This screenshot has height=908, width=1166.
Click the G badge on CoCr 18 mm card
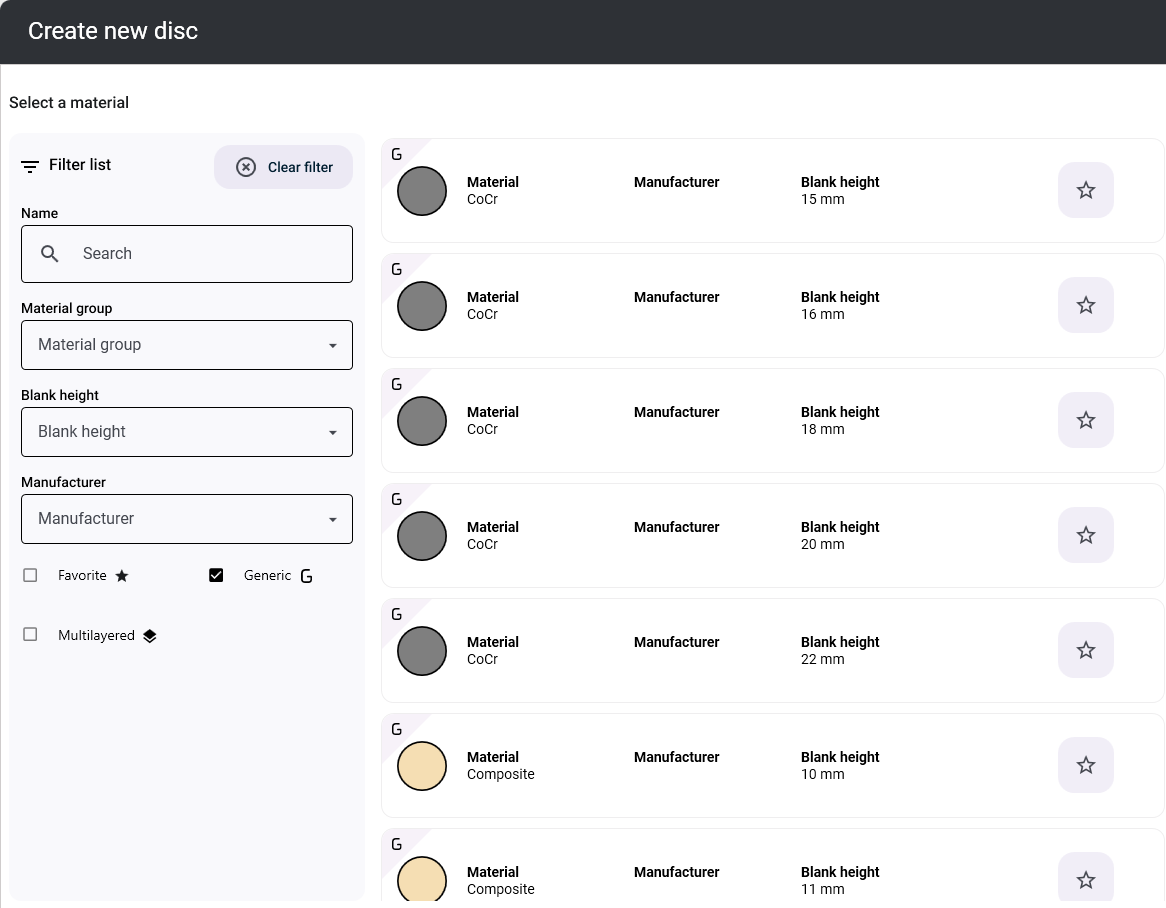[396, 384]
